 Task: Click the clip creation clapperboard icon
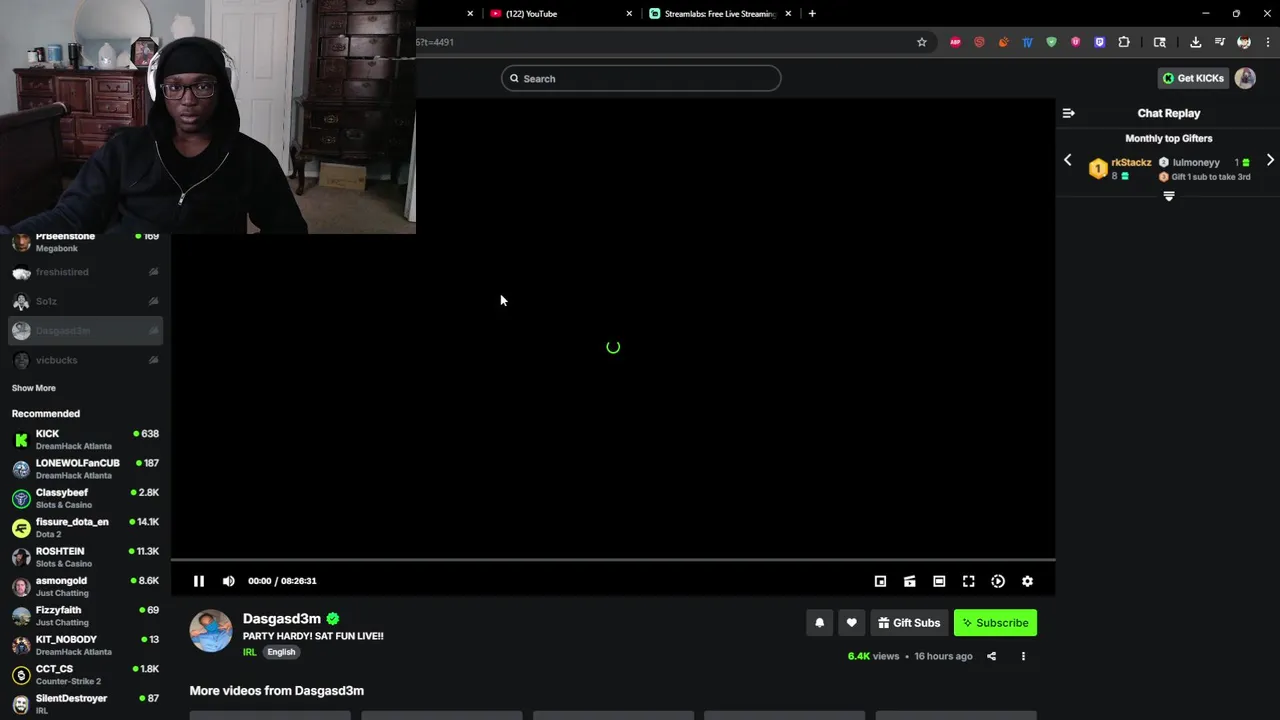point(910,581)
